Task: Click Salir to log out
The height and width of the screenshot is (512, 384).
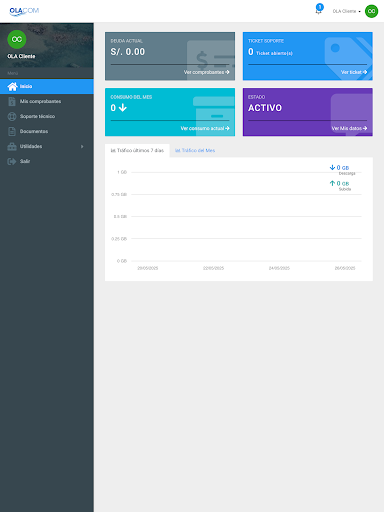Action: [47, 161]
